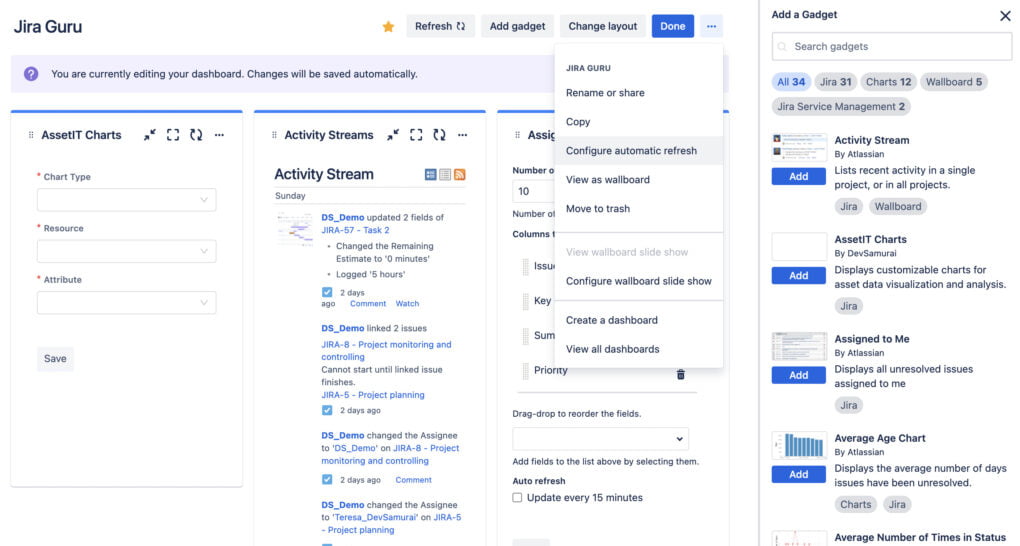Select Rename or share menu item
The width and height of the screenshot is (1020, 546).
638,93
